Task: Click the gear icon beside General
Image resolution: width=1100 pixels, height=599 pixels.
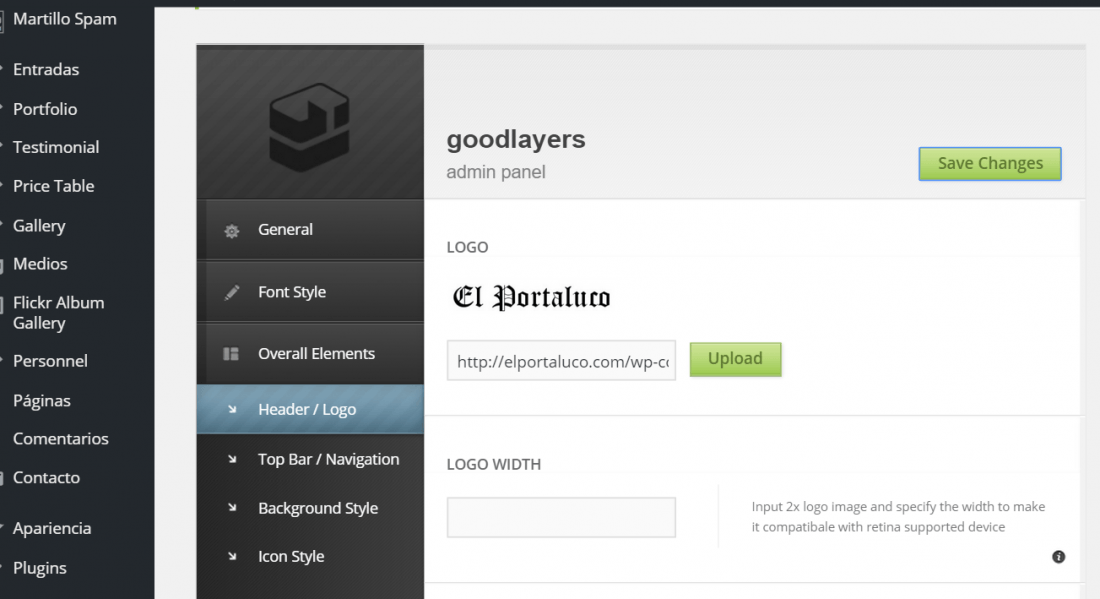Action: coord(232,231)
